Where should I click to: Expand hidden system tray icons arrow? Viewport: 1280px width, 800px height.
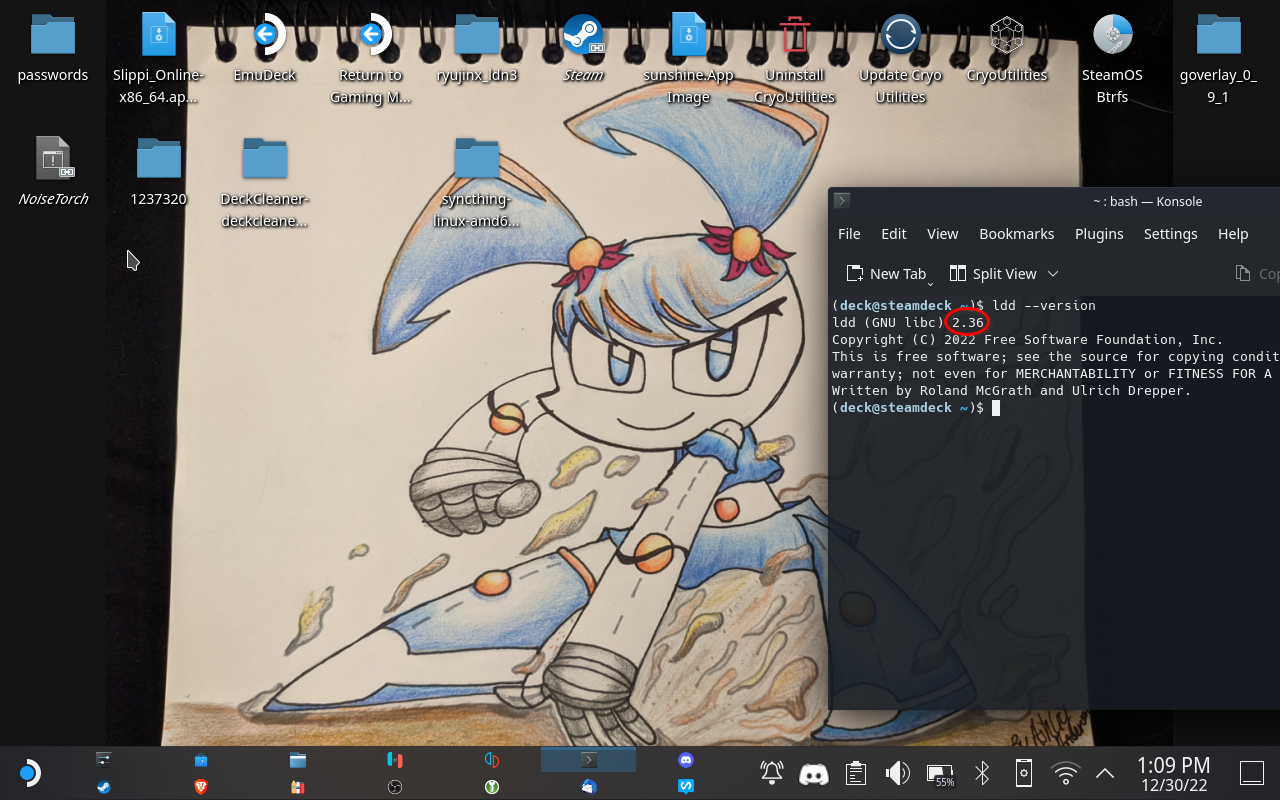click(x=1105, y=773)
